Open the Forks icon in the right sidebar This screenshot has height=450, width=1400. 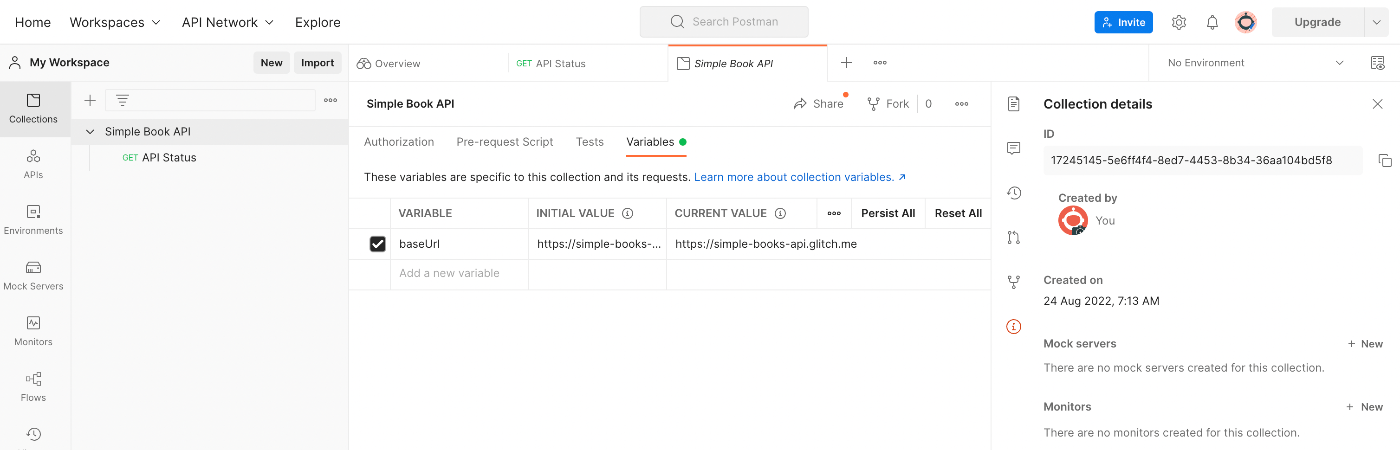point(1014,282)
